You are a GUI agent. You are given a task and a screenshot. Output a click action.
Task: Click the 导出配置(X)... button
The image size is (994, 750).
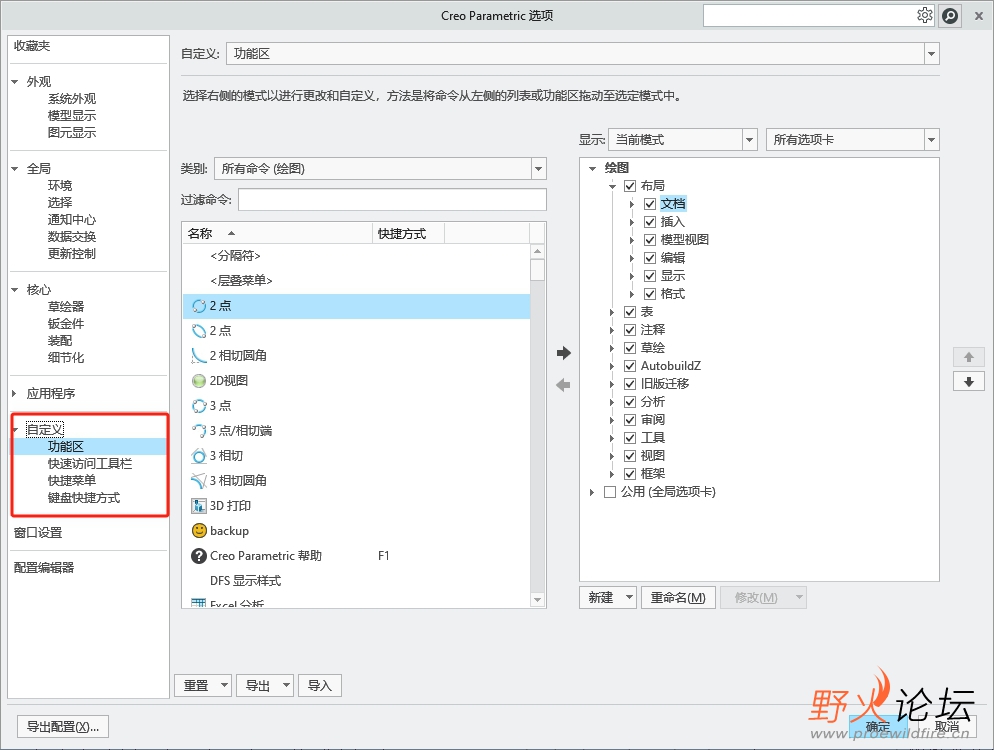[63, 727]
